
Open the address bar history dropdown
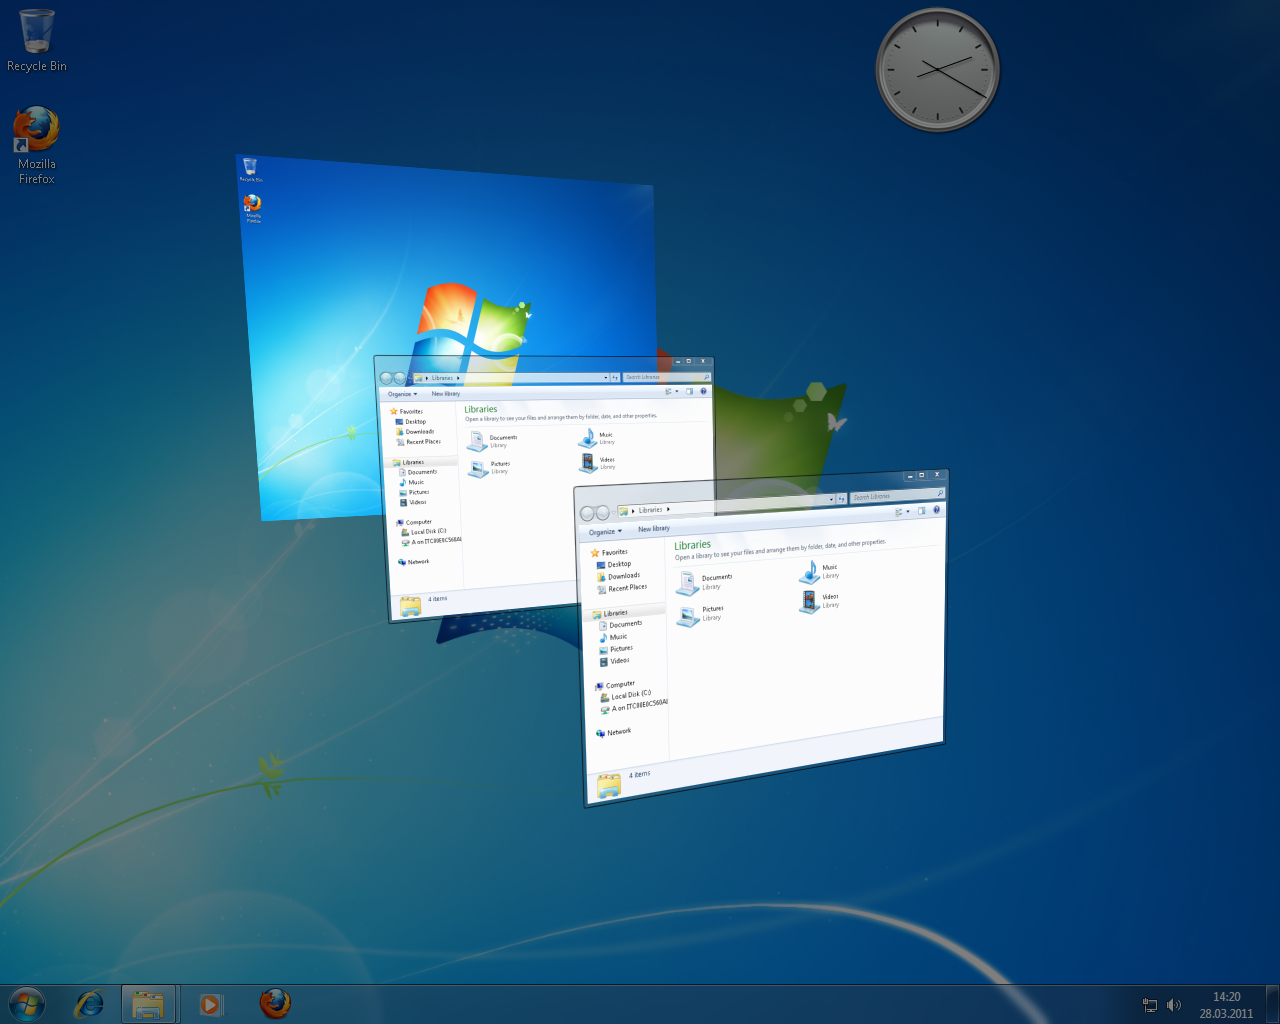[831, 498]
